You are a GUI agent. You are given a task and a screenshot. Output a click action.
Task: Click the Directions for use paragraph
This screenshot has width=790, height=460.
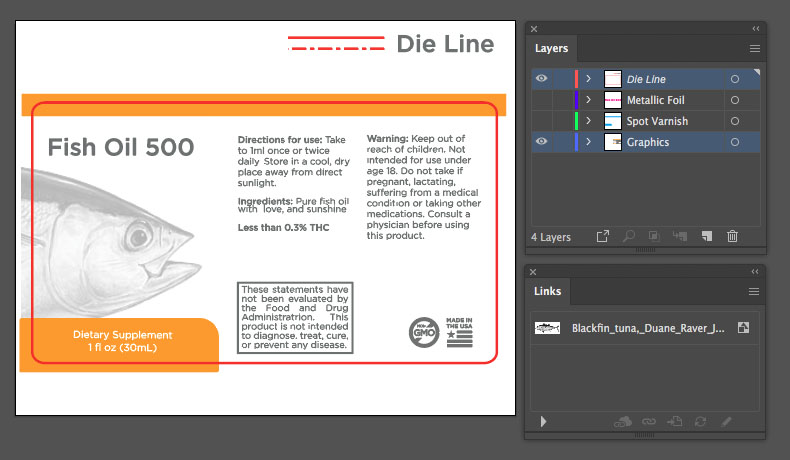pyautogui.click(x=293, y=161)
